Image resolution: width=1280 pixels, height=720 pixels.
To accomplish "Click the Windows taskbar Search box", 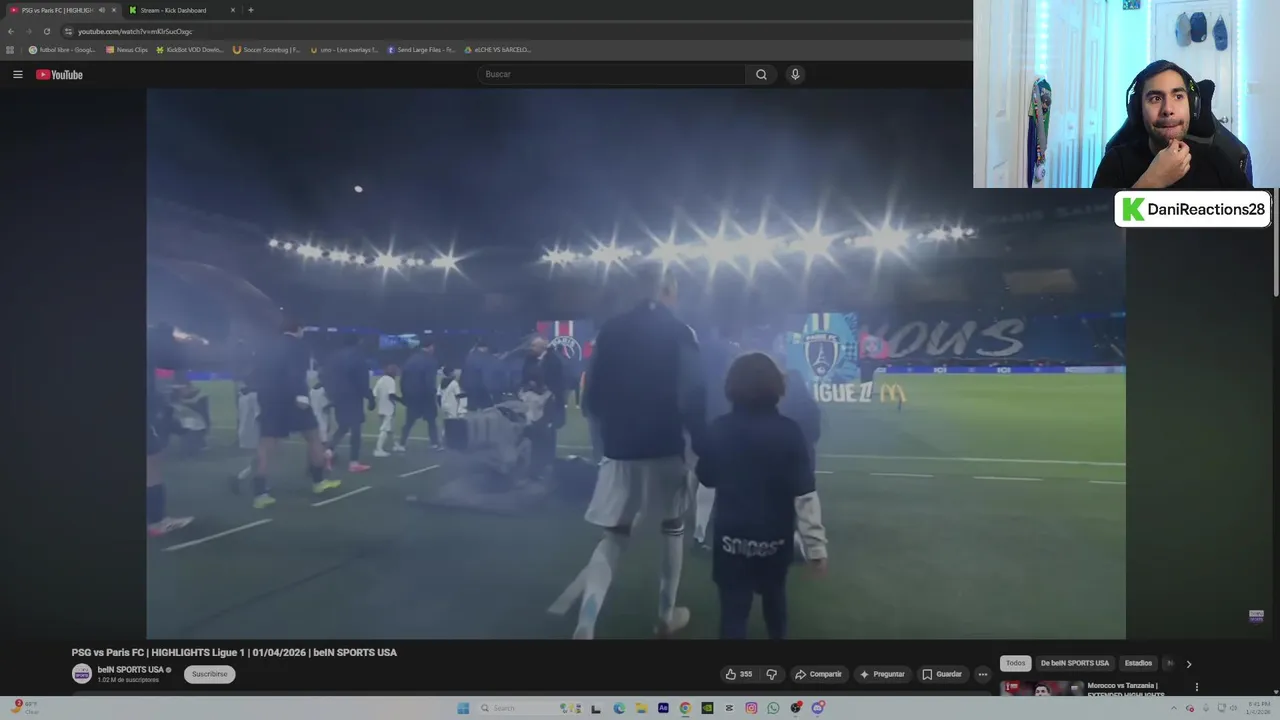I will pos(530,708).
